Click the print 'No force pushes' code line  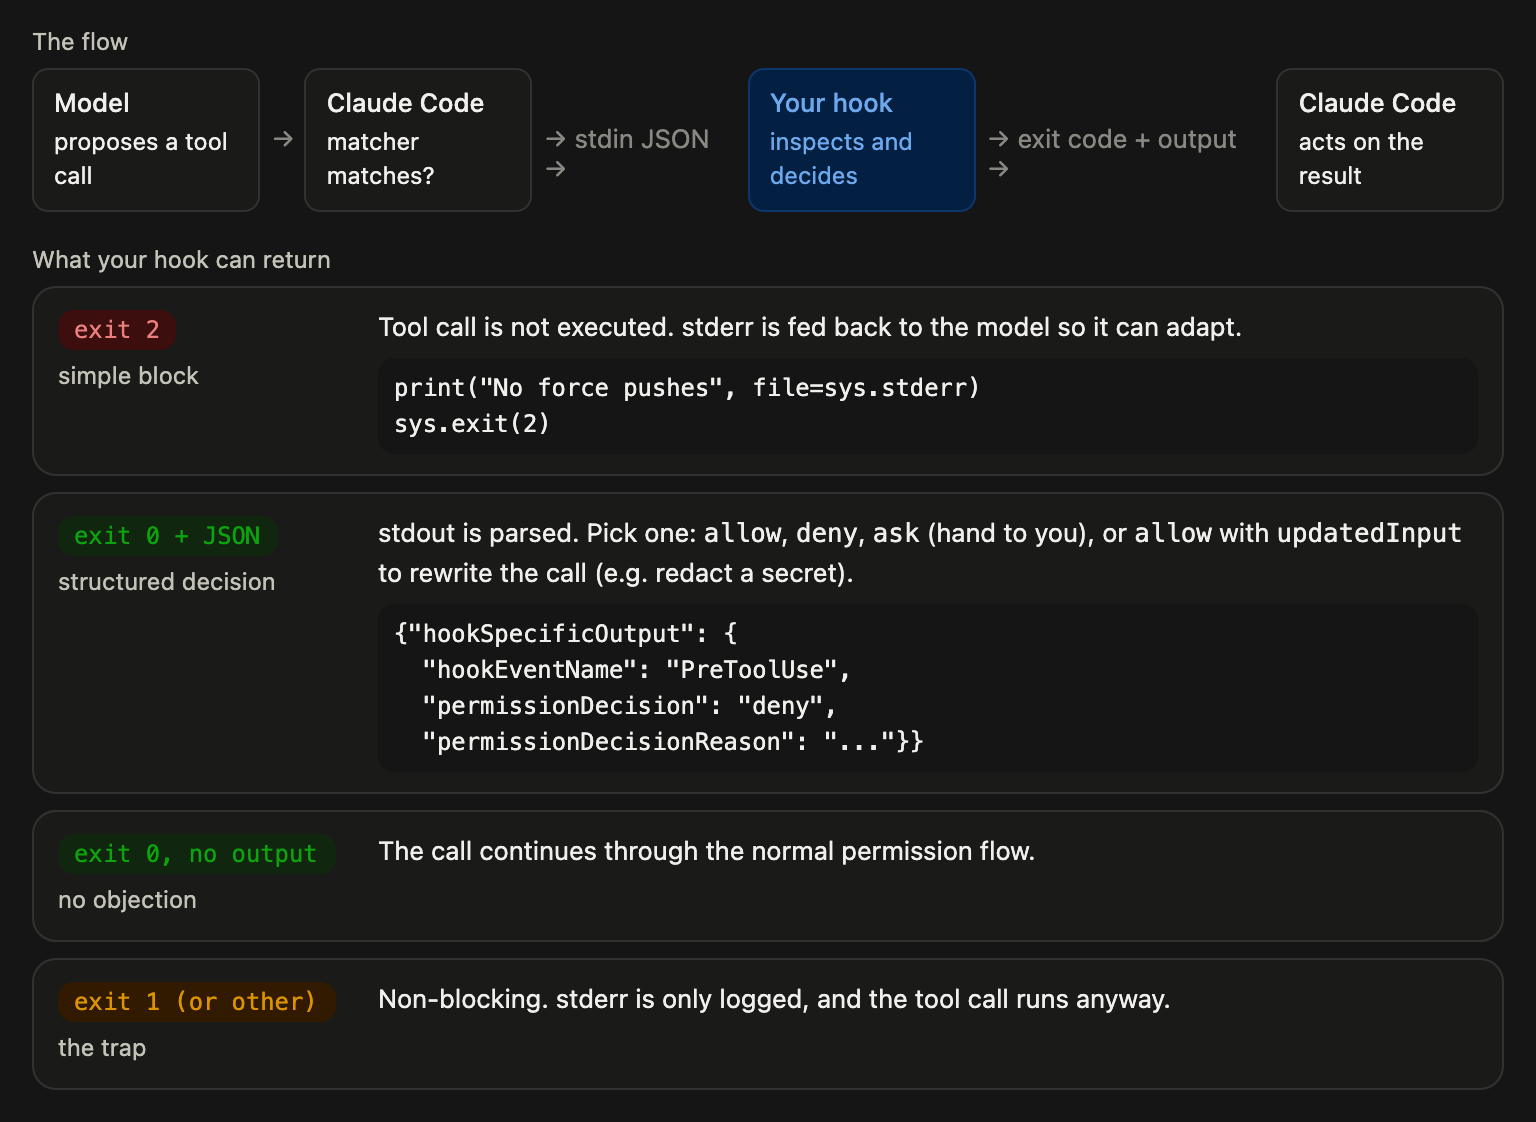(x=687, y=388)
